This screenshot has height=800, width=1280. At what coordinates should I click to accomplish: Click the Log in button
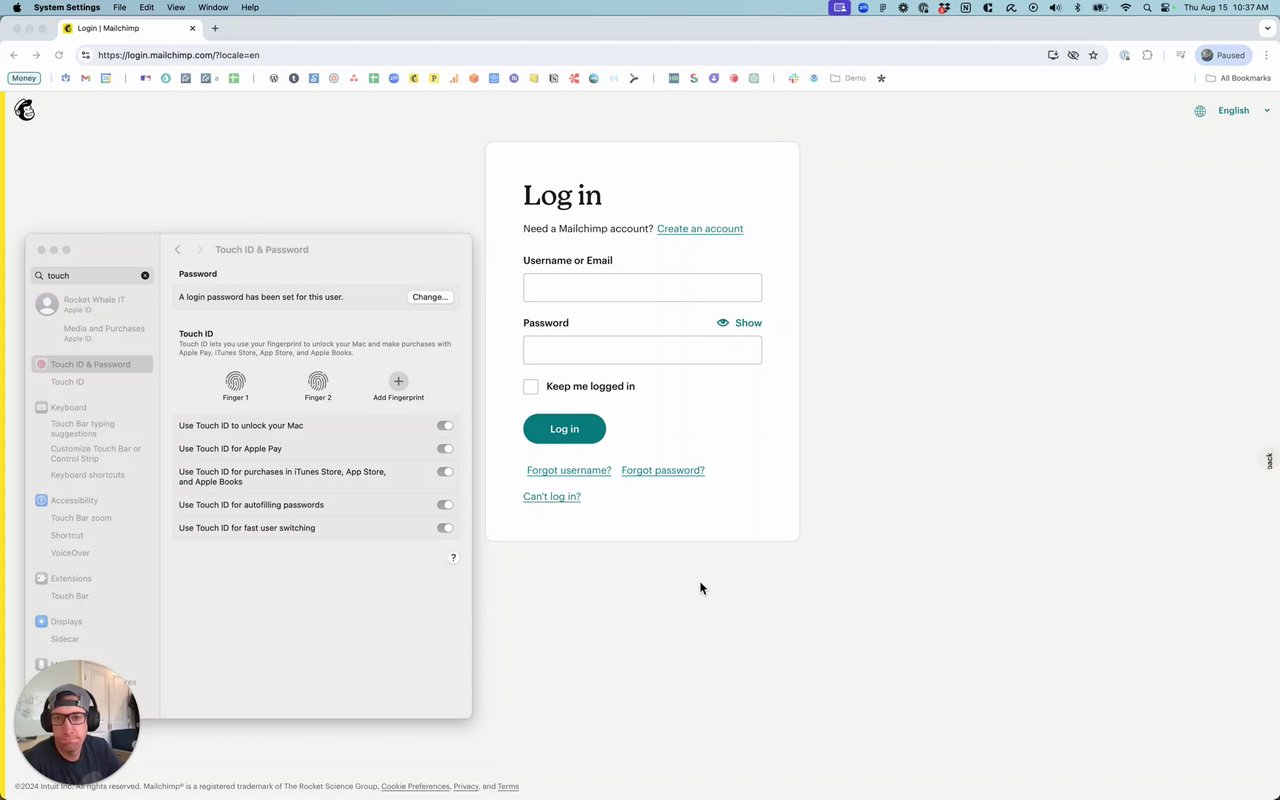pos(564,429)
